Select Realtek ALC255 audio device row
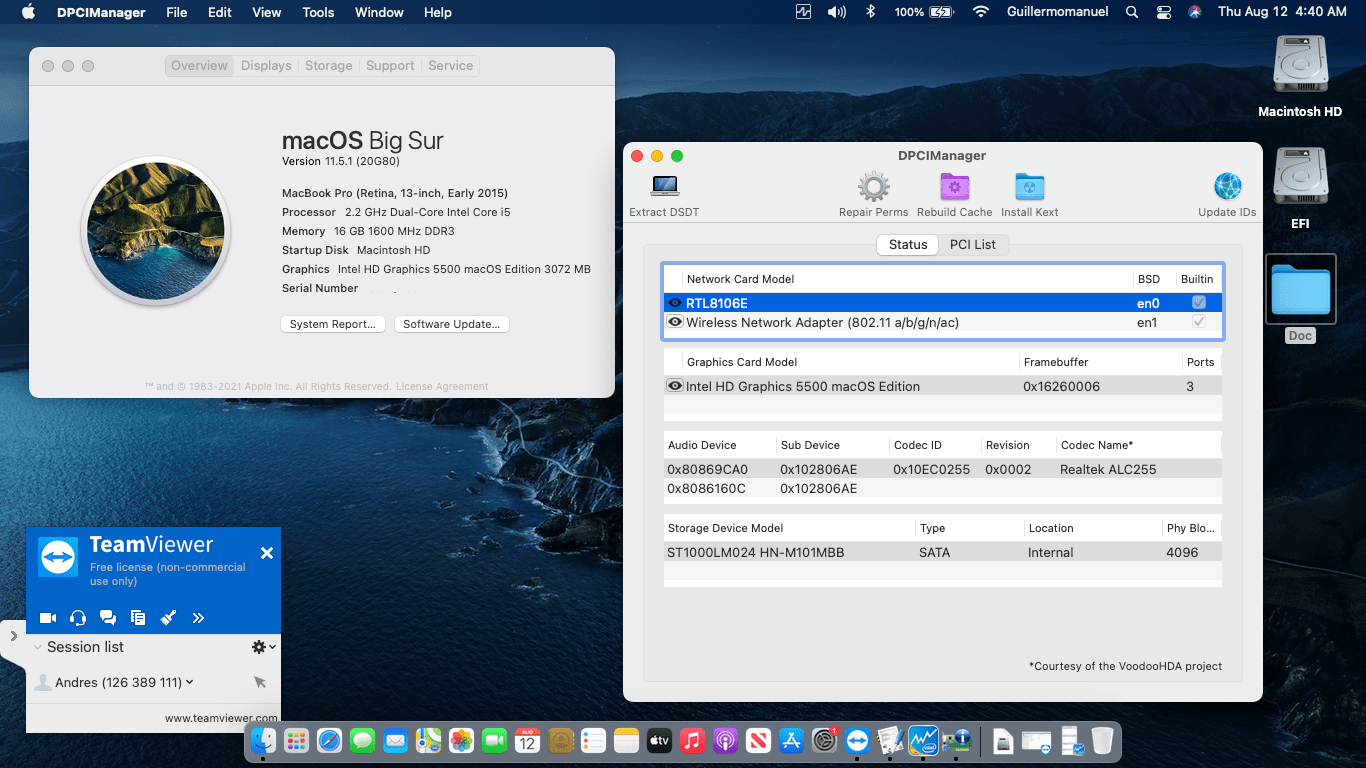 pos(942,469)
